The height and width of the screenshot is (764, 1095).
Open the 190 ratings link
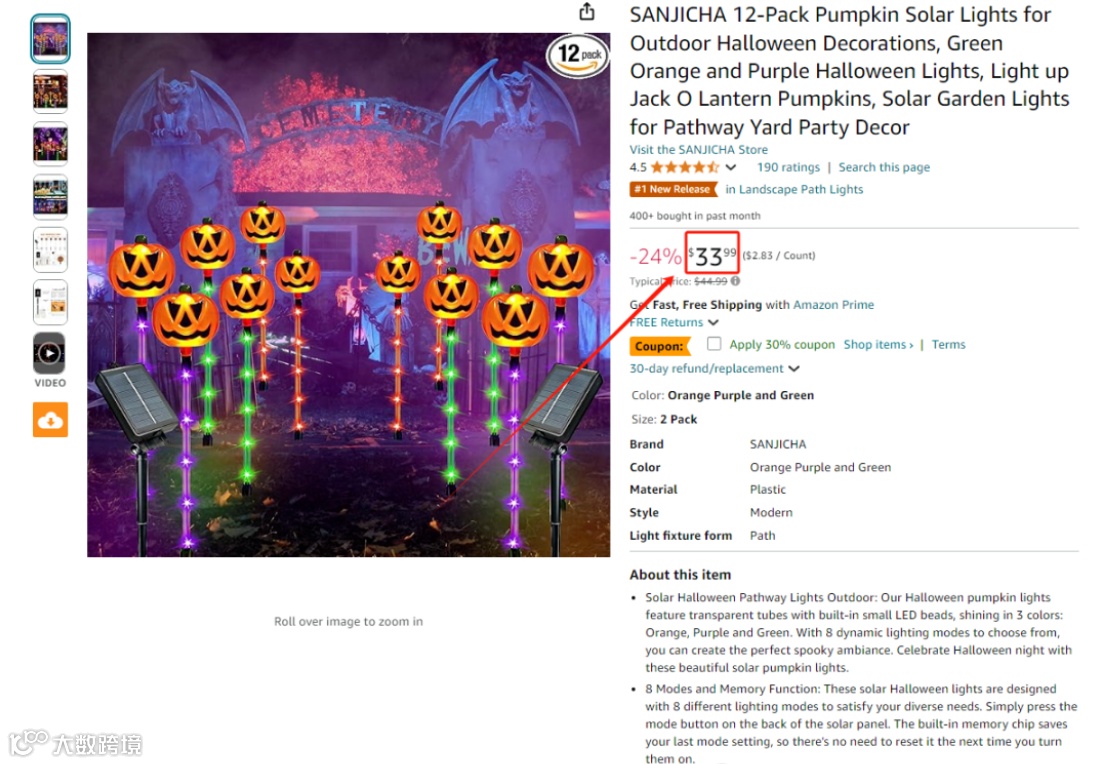[788, 167]
